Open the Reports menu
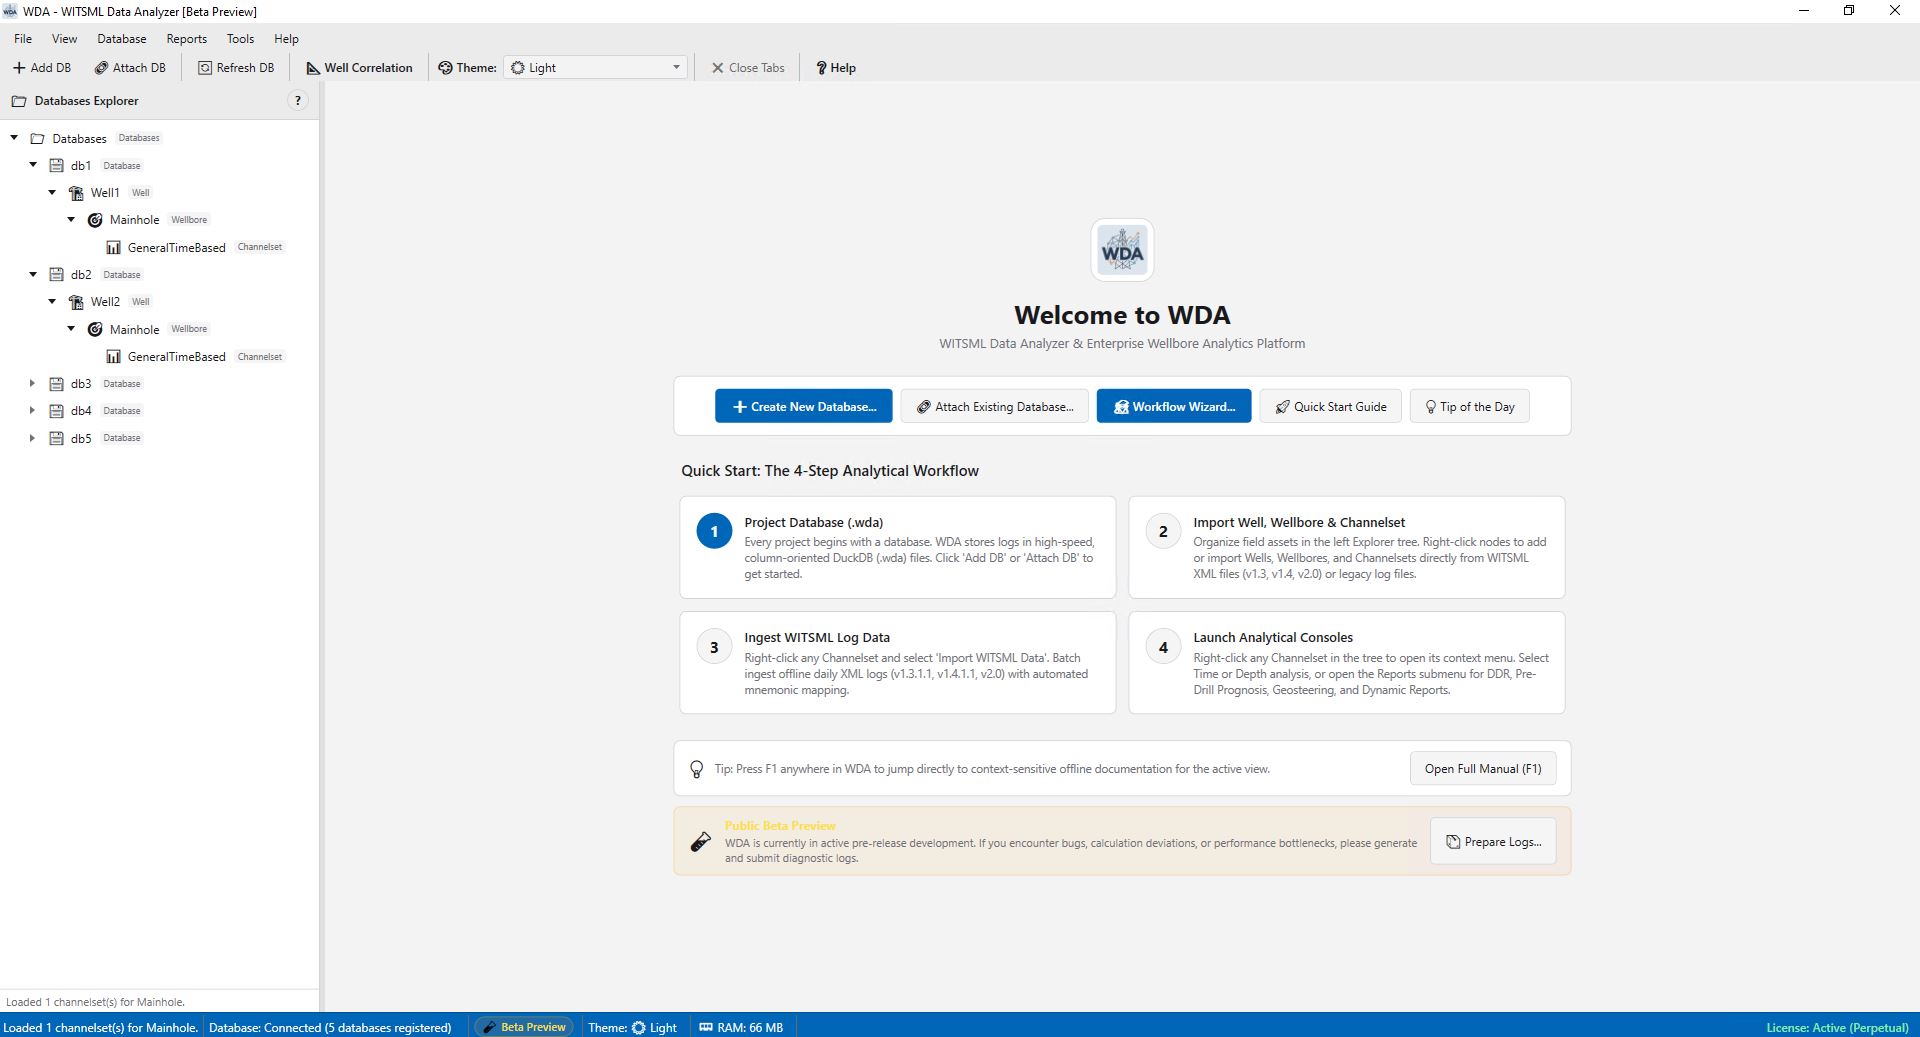Image resolution: width=1920 pixels, height=1037 pixels. [187, 39]
